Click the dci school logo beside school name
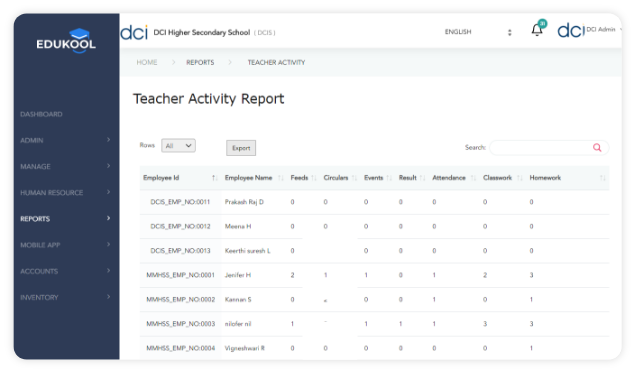This screenshot has width=635, height=373. pyautogui.click(x=134, y=32)
